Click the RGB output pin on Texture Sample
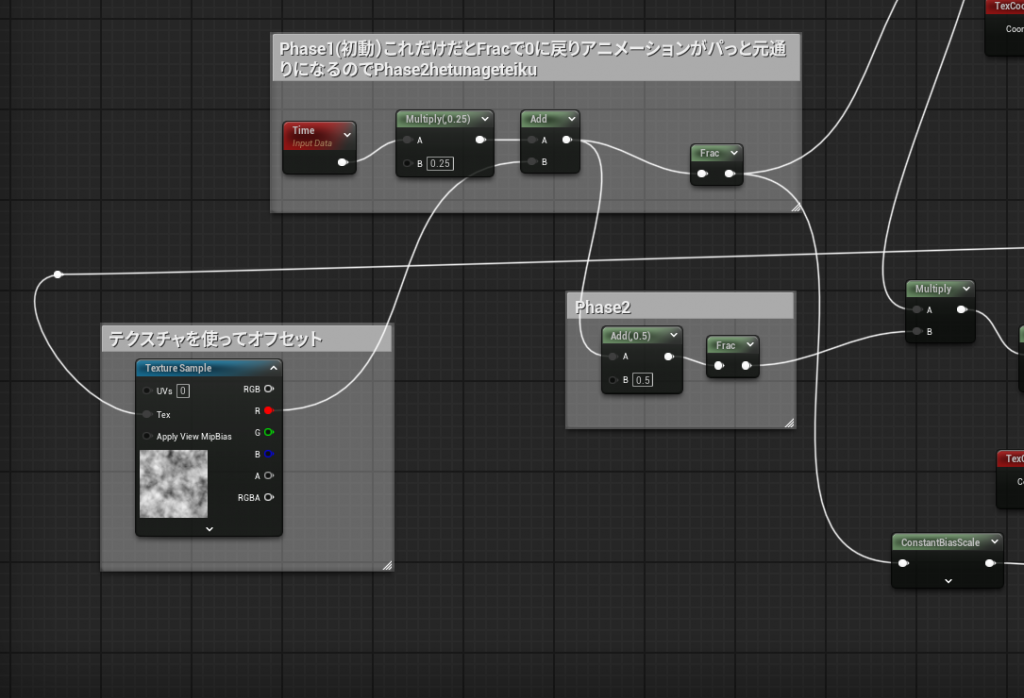 (x=268, y=389)
